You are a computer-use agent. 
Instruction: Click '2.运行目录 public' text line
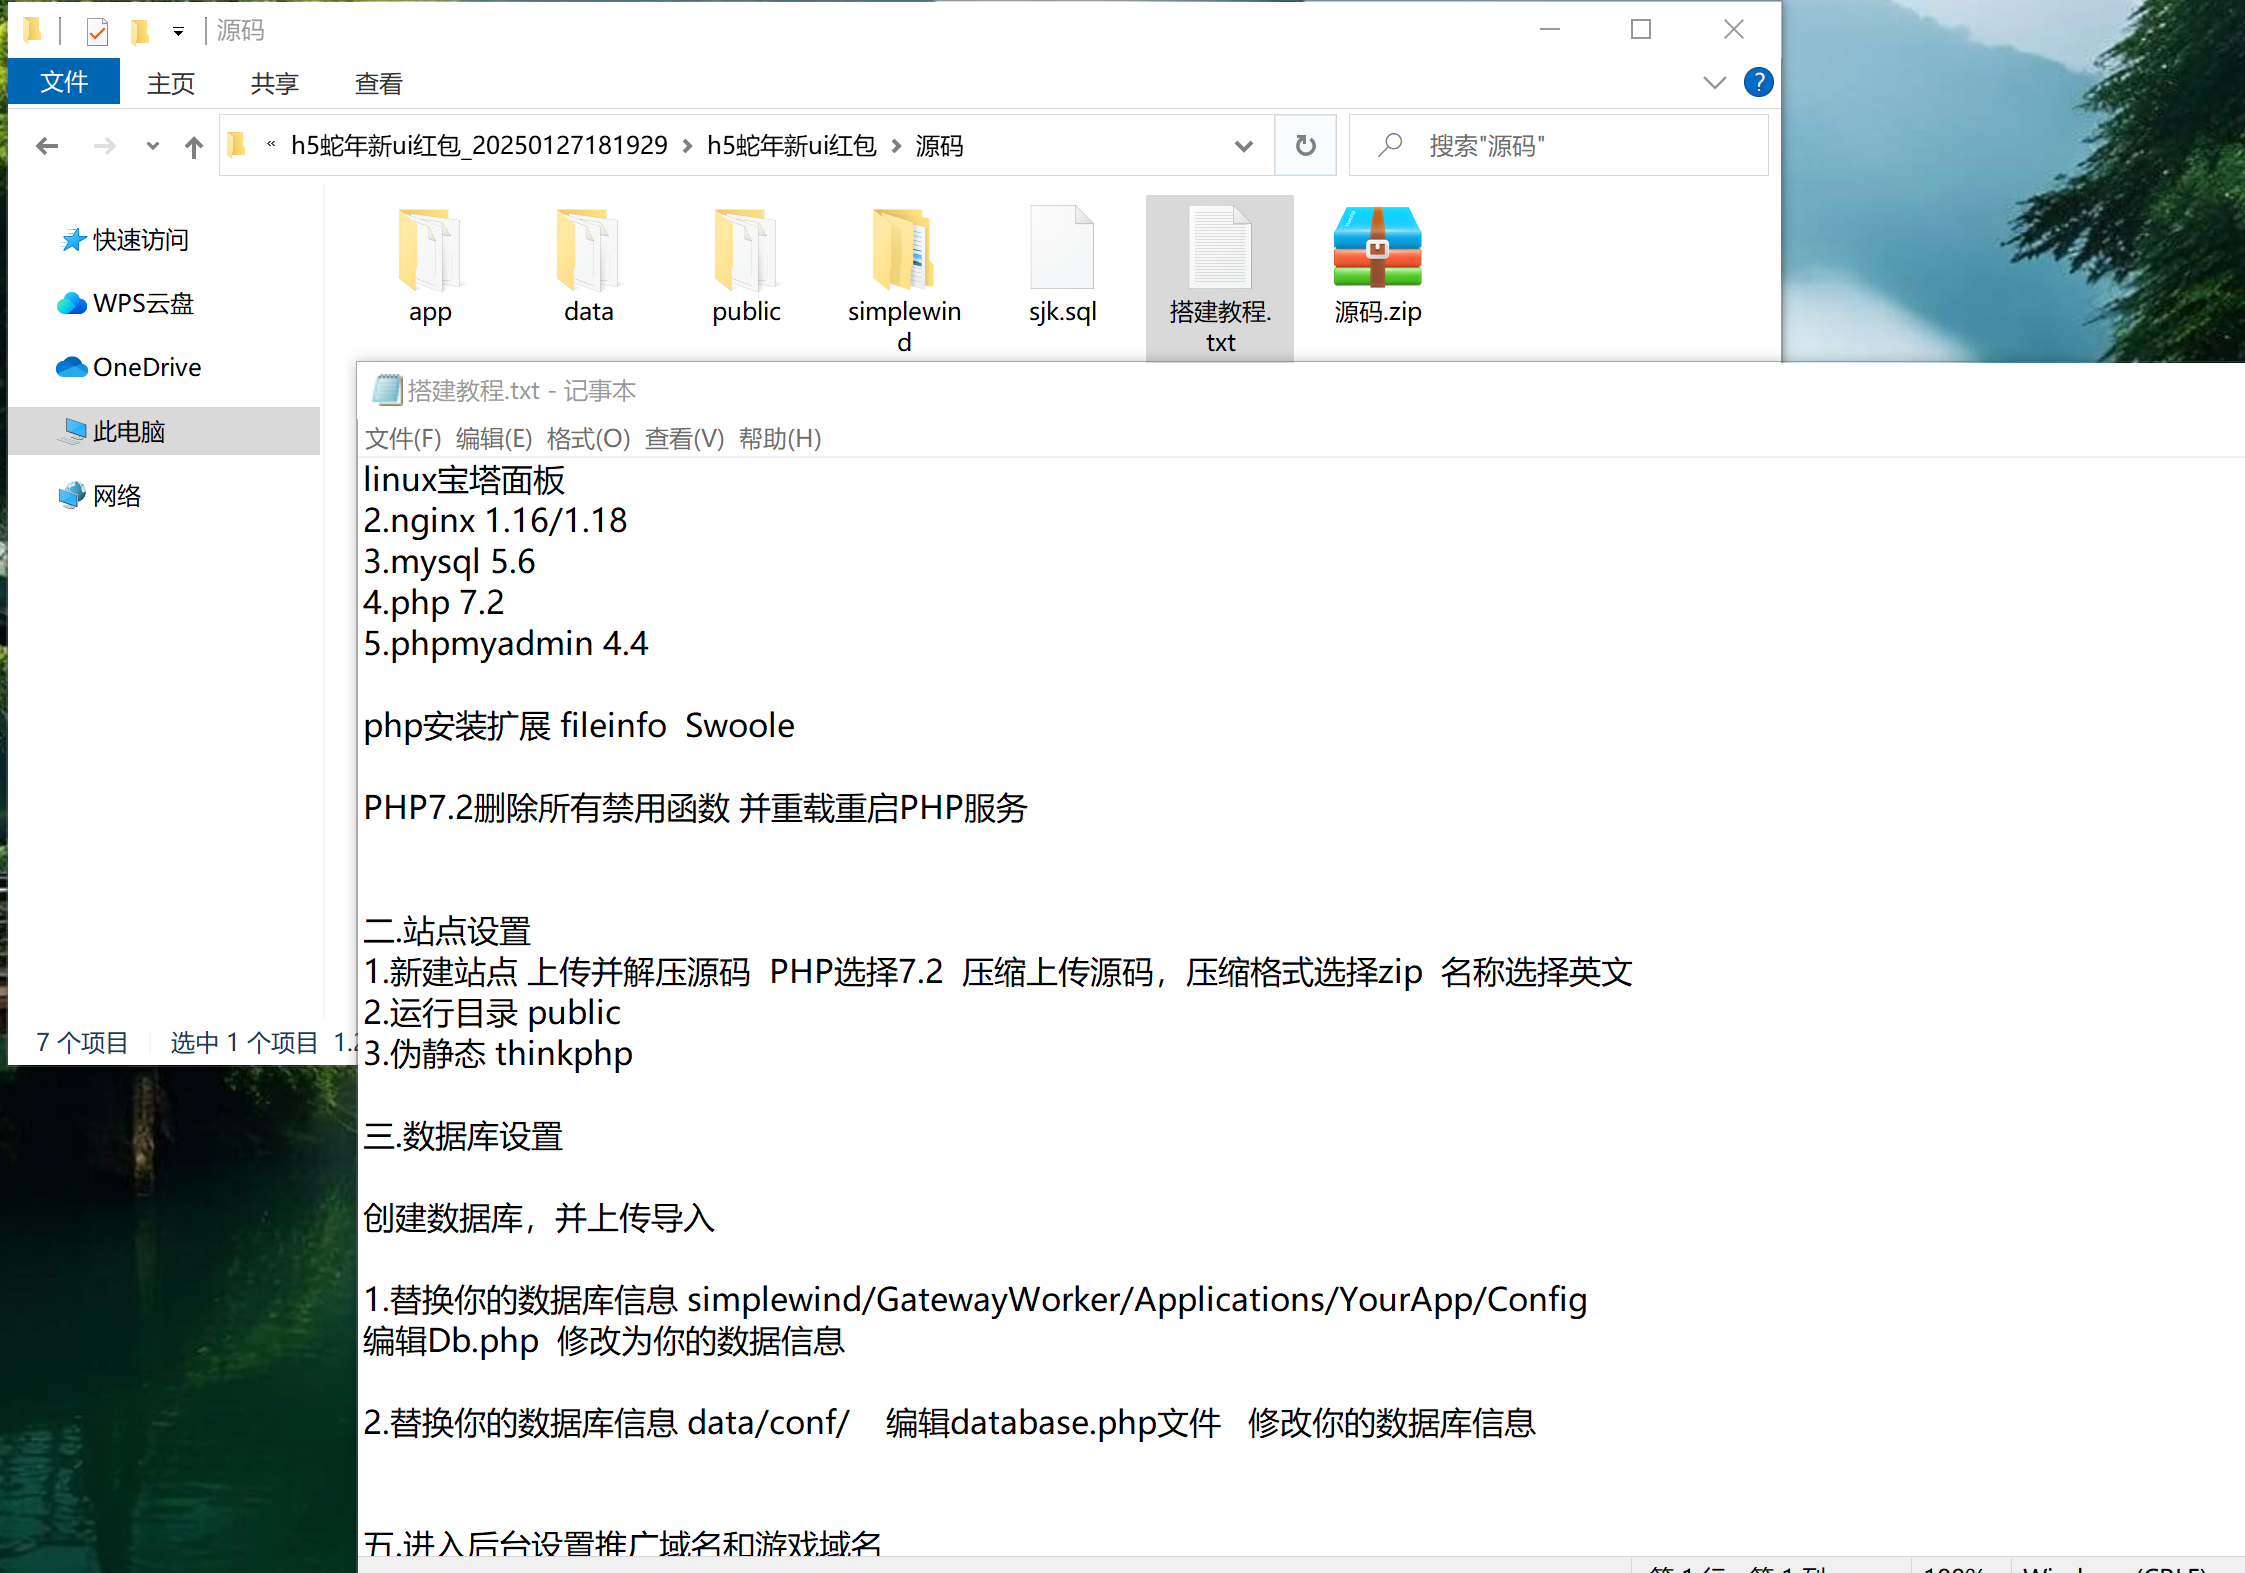491,1013
